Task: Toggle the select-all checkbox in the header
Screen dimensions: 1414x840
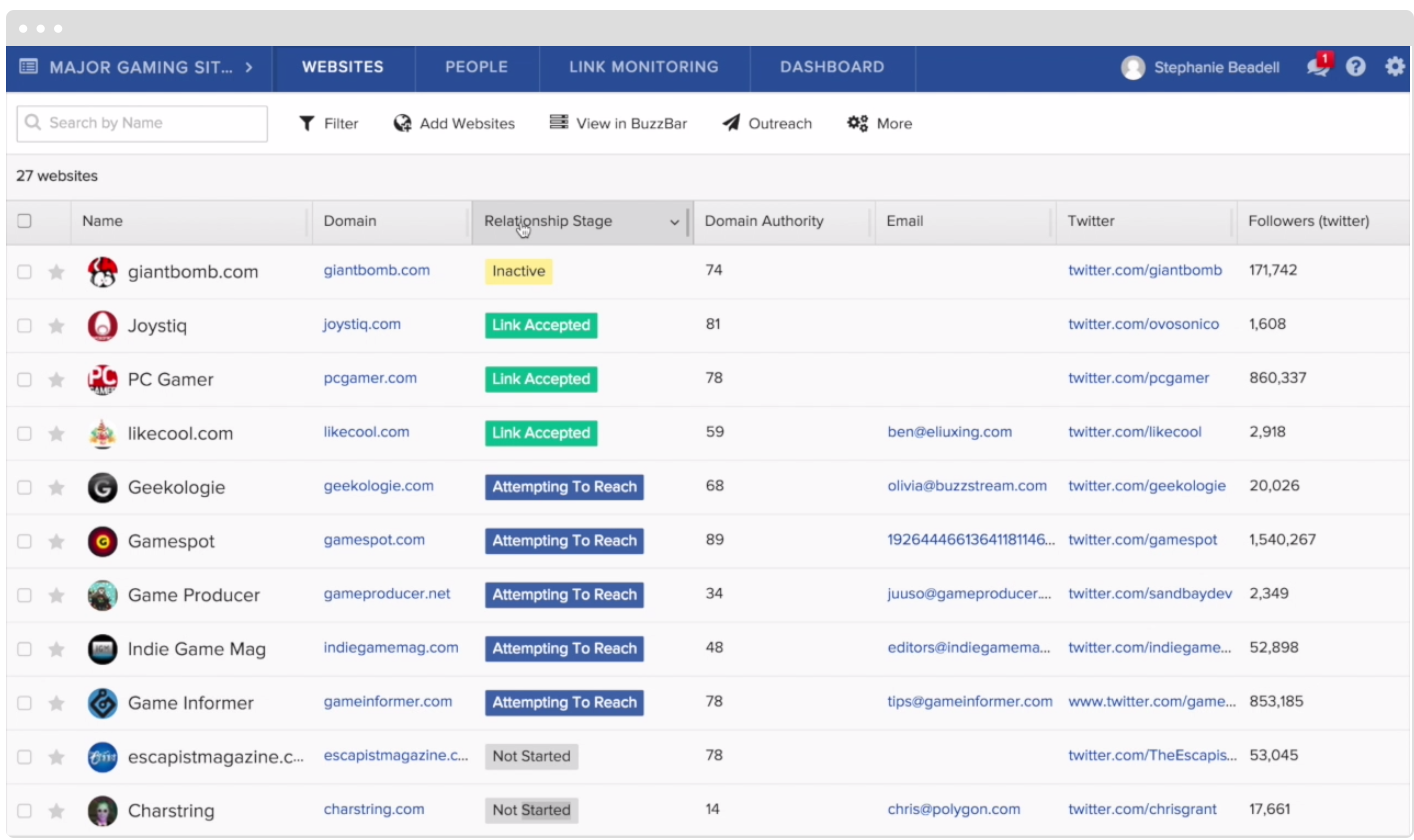Action: coord(24,221)
